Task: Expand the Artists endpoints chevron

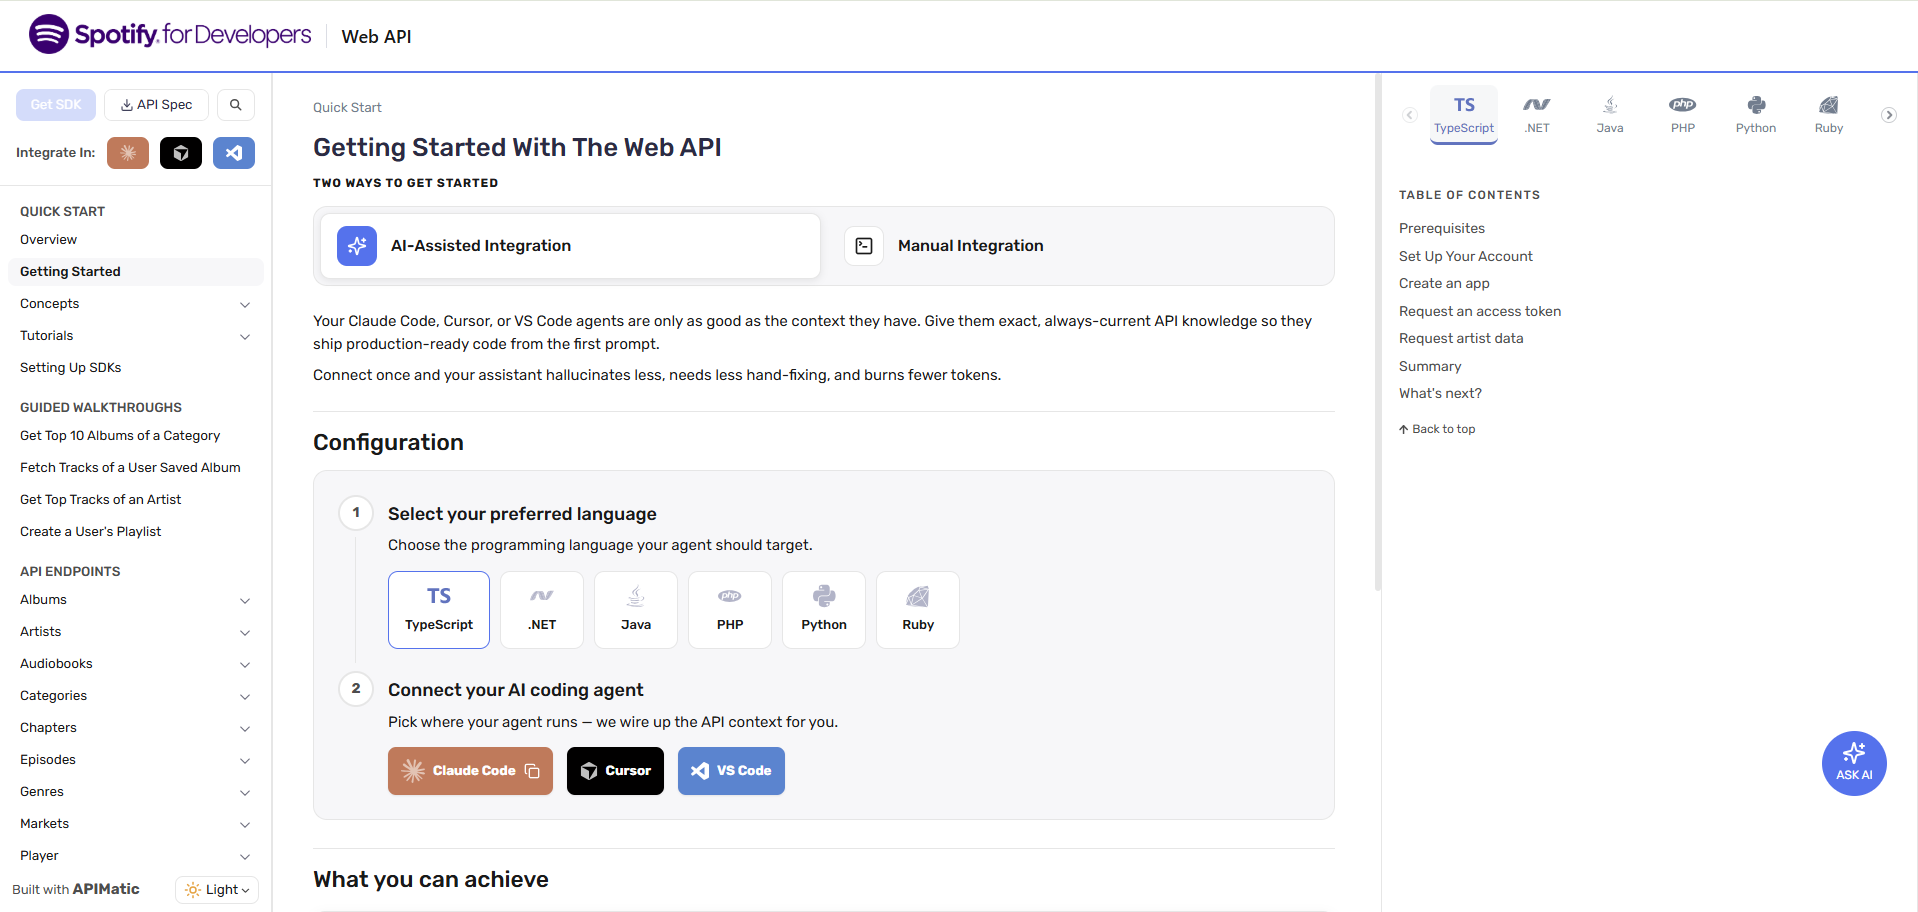Action: [245, 633]
